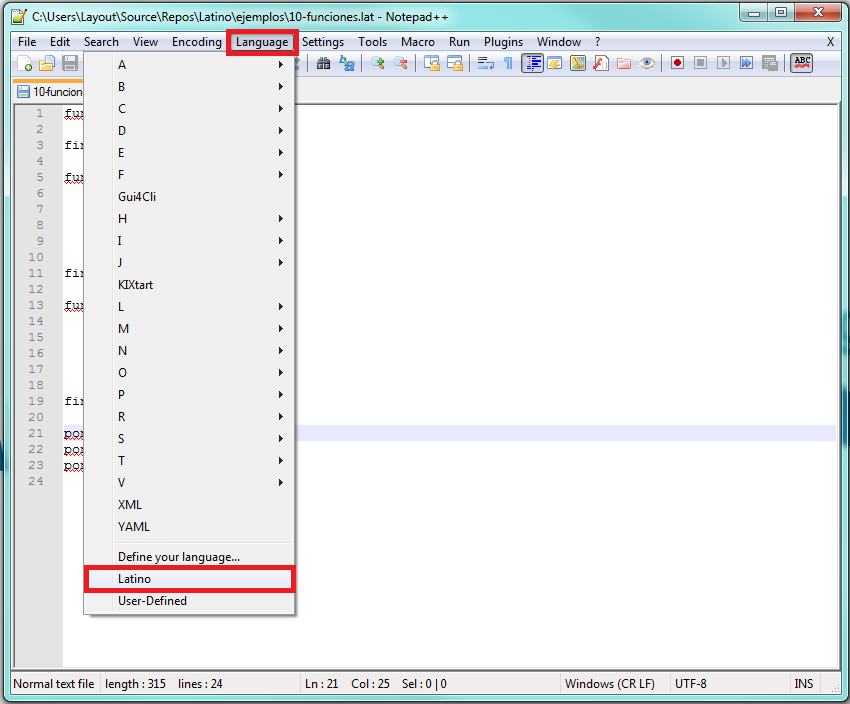Screen dimensions: 850x704
Task: Select the User-Defined language entry
Action: tap(189, 601)
